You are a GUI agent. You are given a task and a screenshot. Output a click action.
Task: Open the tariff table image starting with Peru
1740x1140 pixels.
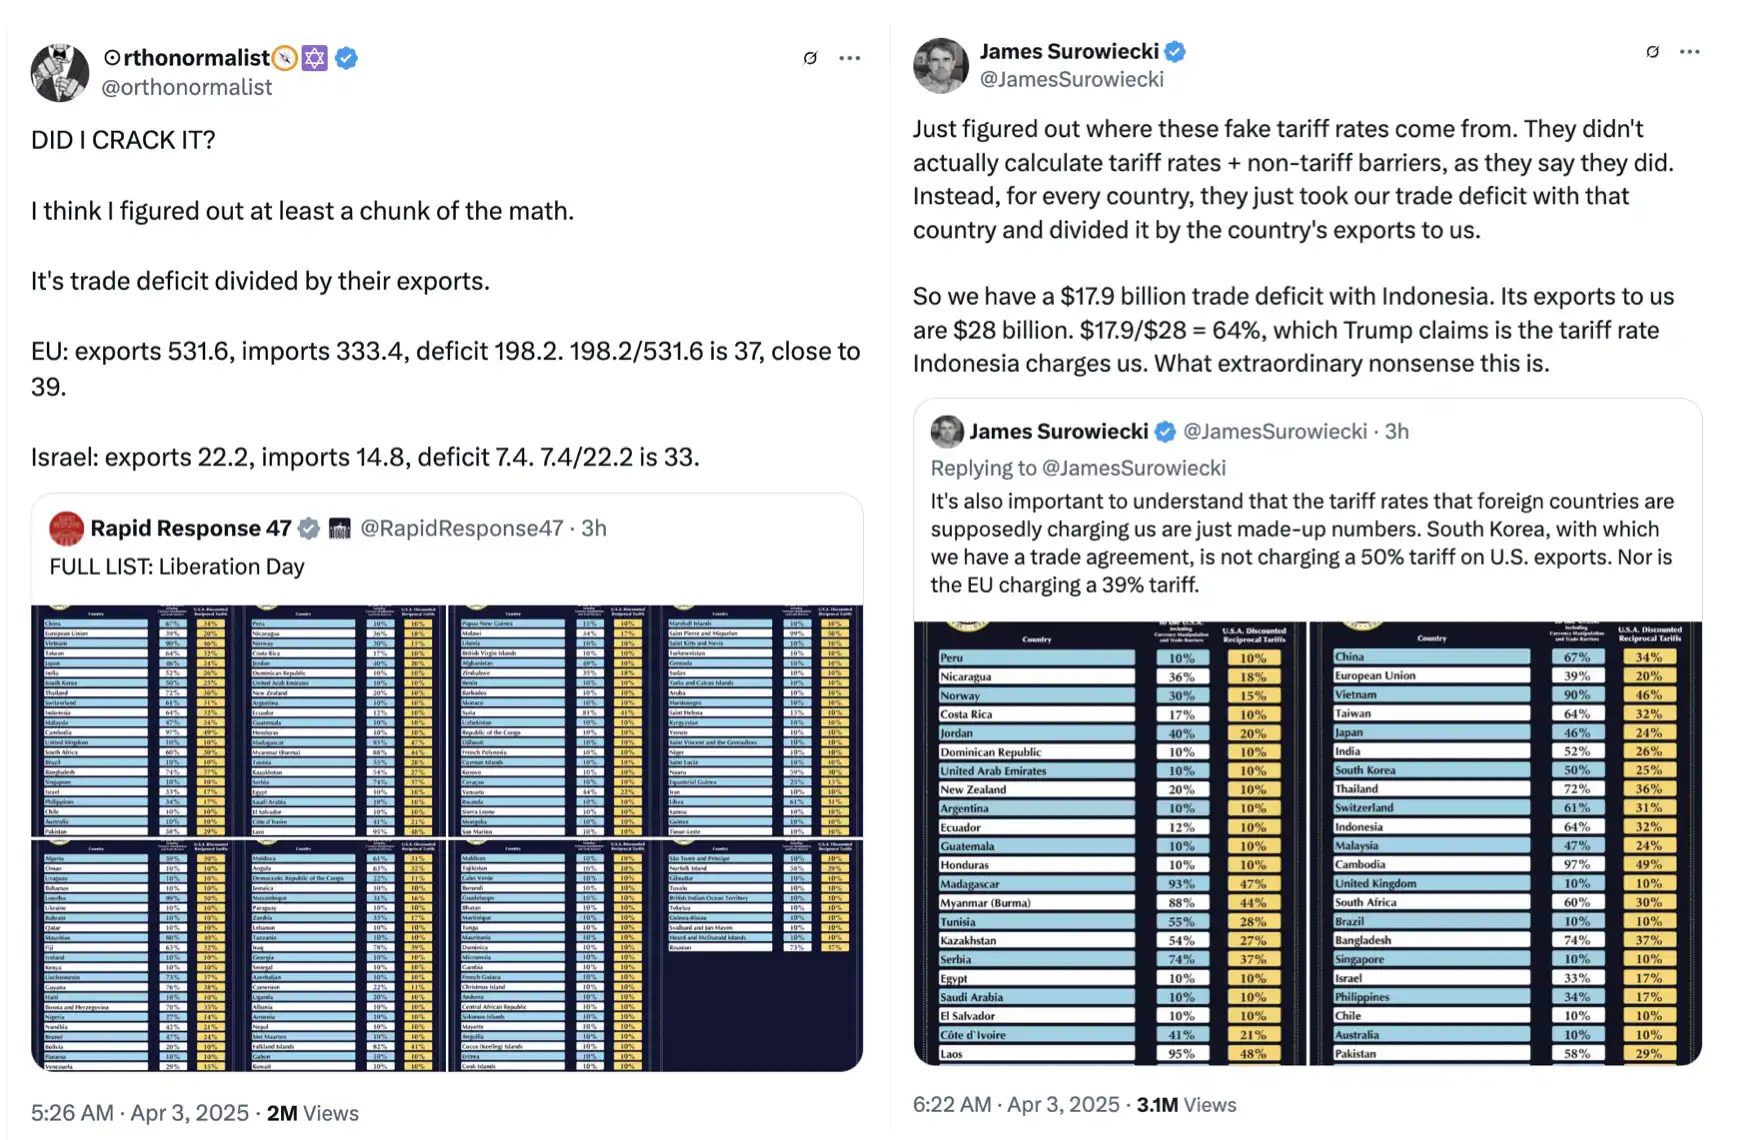coord(1110,843)
